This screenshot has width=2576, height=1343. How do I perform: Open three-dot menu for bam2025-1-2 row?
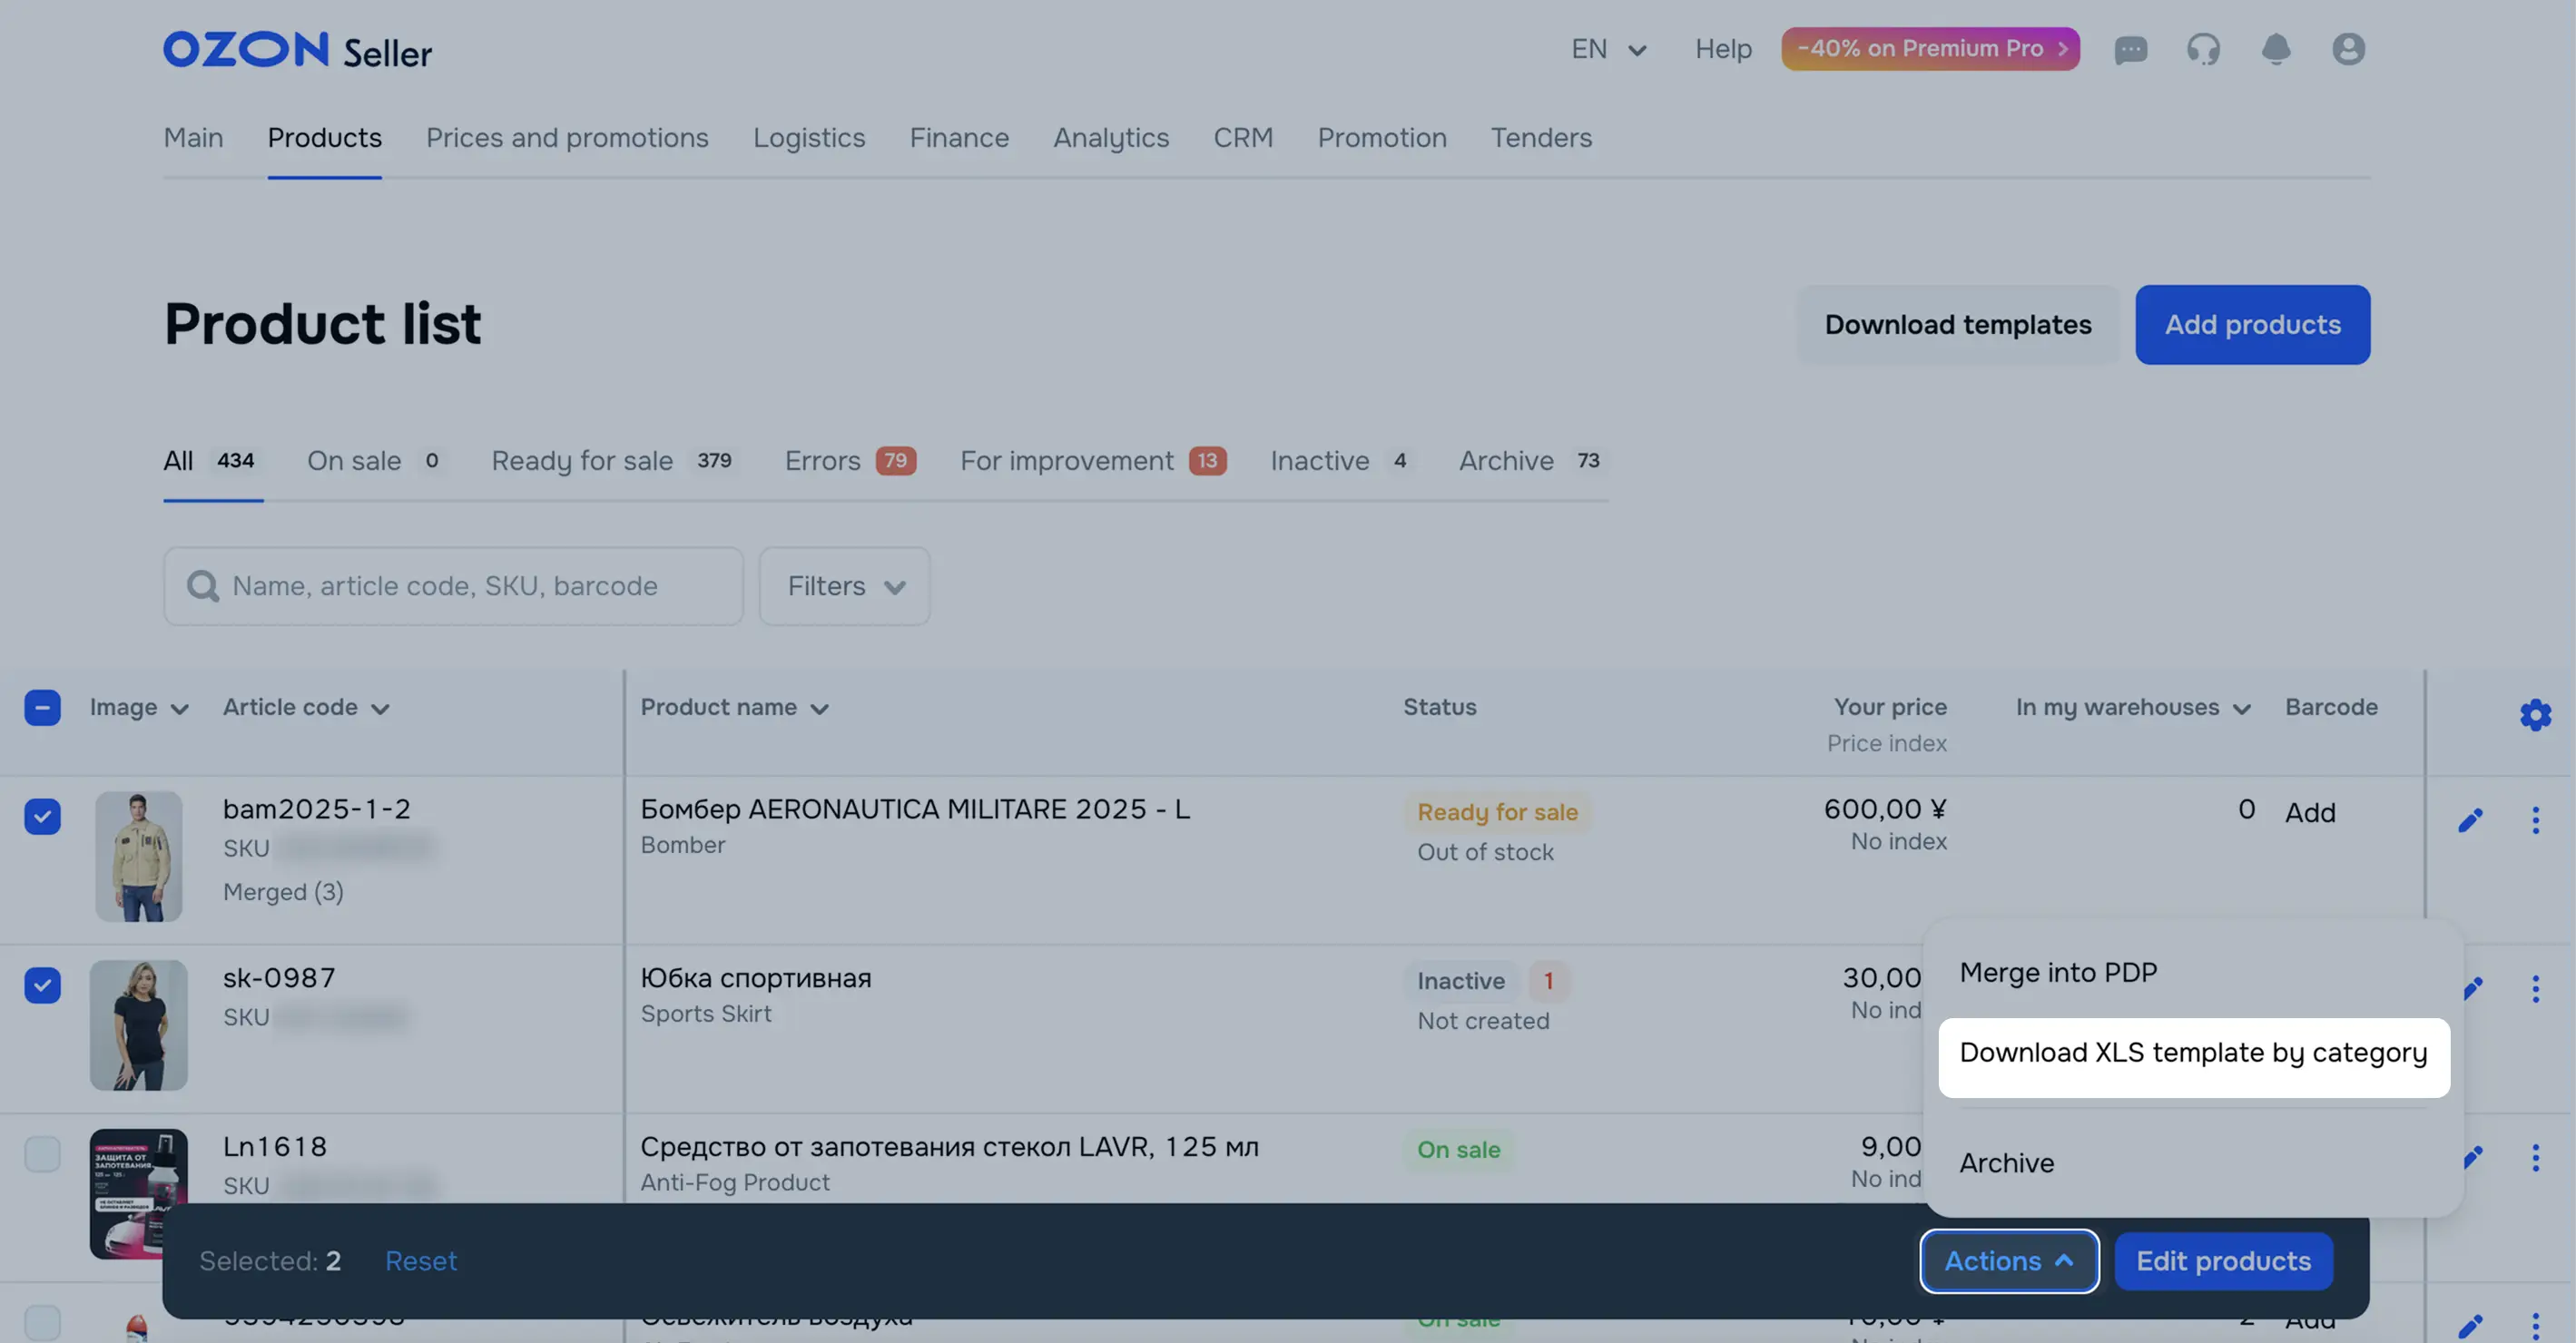coord(2535,821)
